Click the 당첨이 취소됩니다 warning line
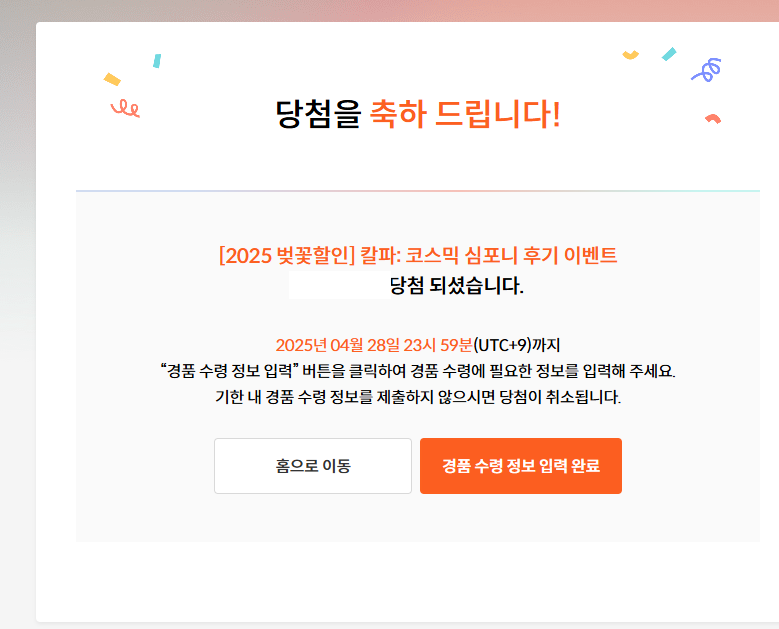 (x=418, y=397)
